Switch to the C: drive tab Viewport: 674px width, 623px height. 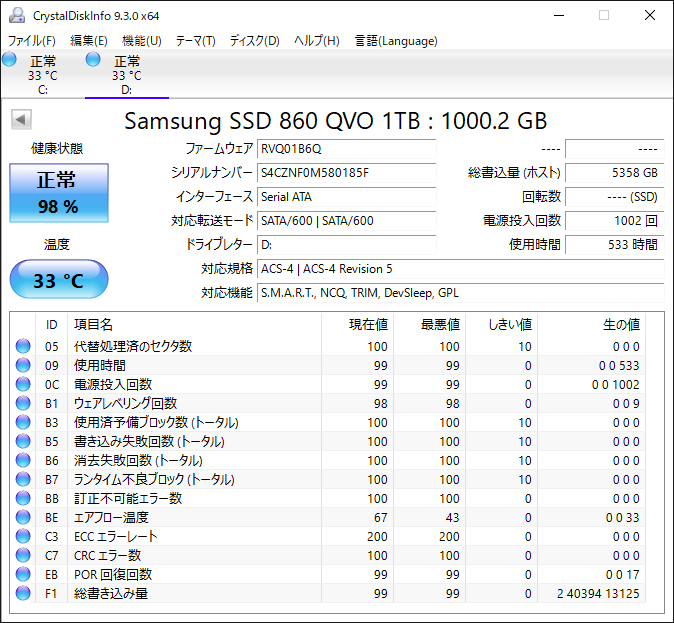43,75
